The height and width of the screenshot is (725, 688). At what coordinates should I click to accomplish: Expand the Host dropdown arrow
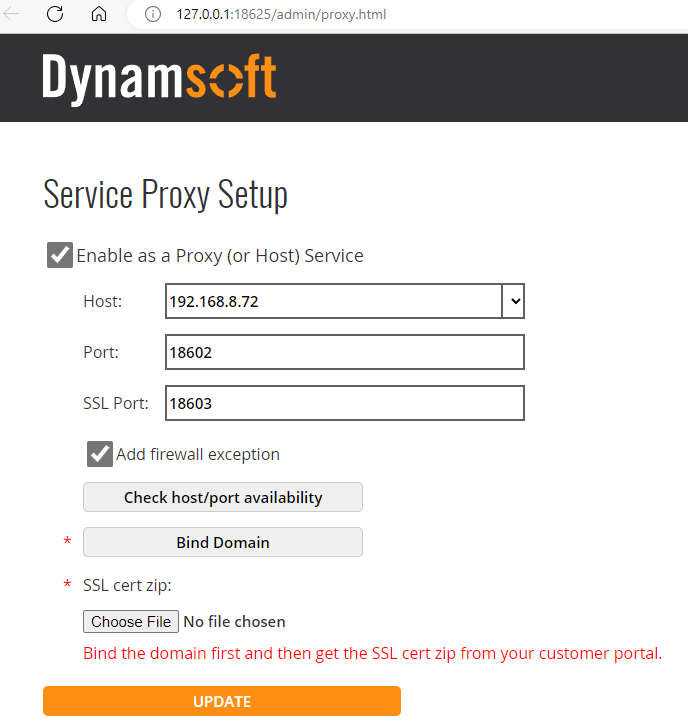point(514,301)
